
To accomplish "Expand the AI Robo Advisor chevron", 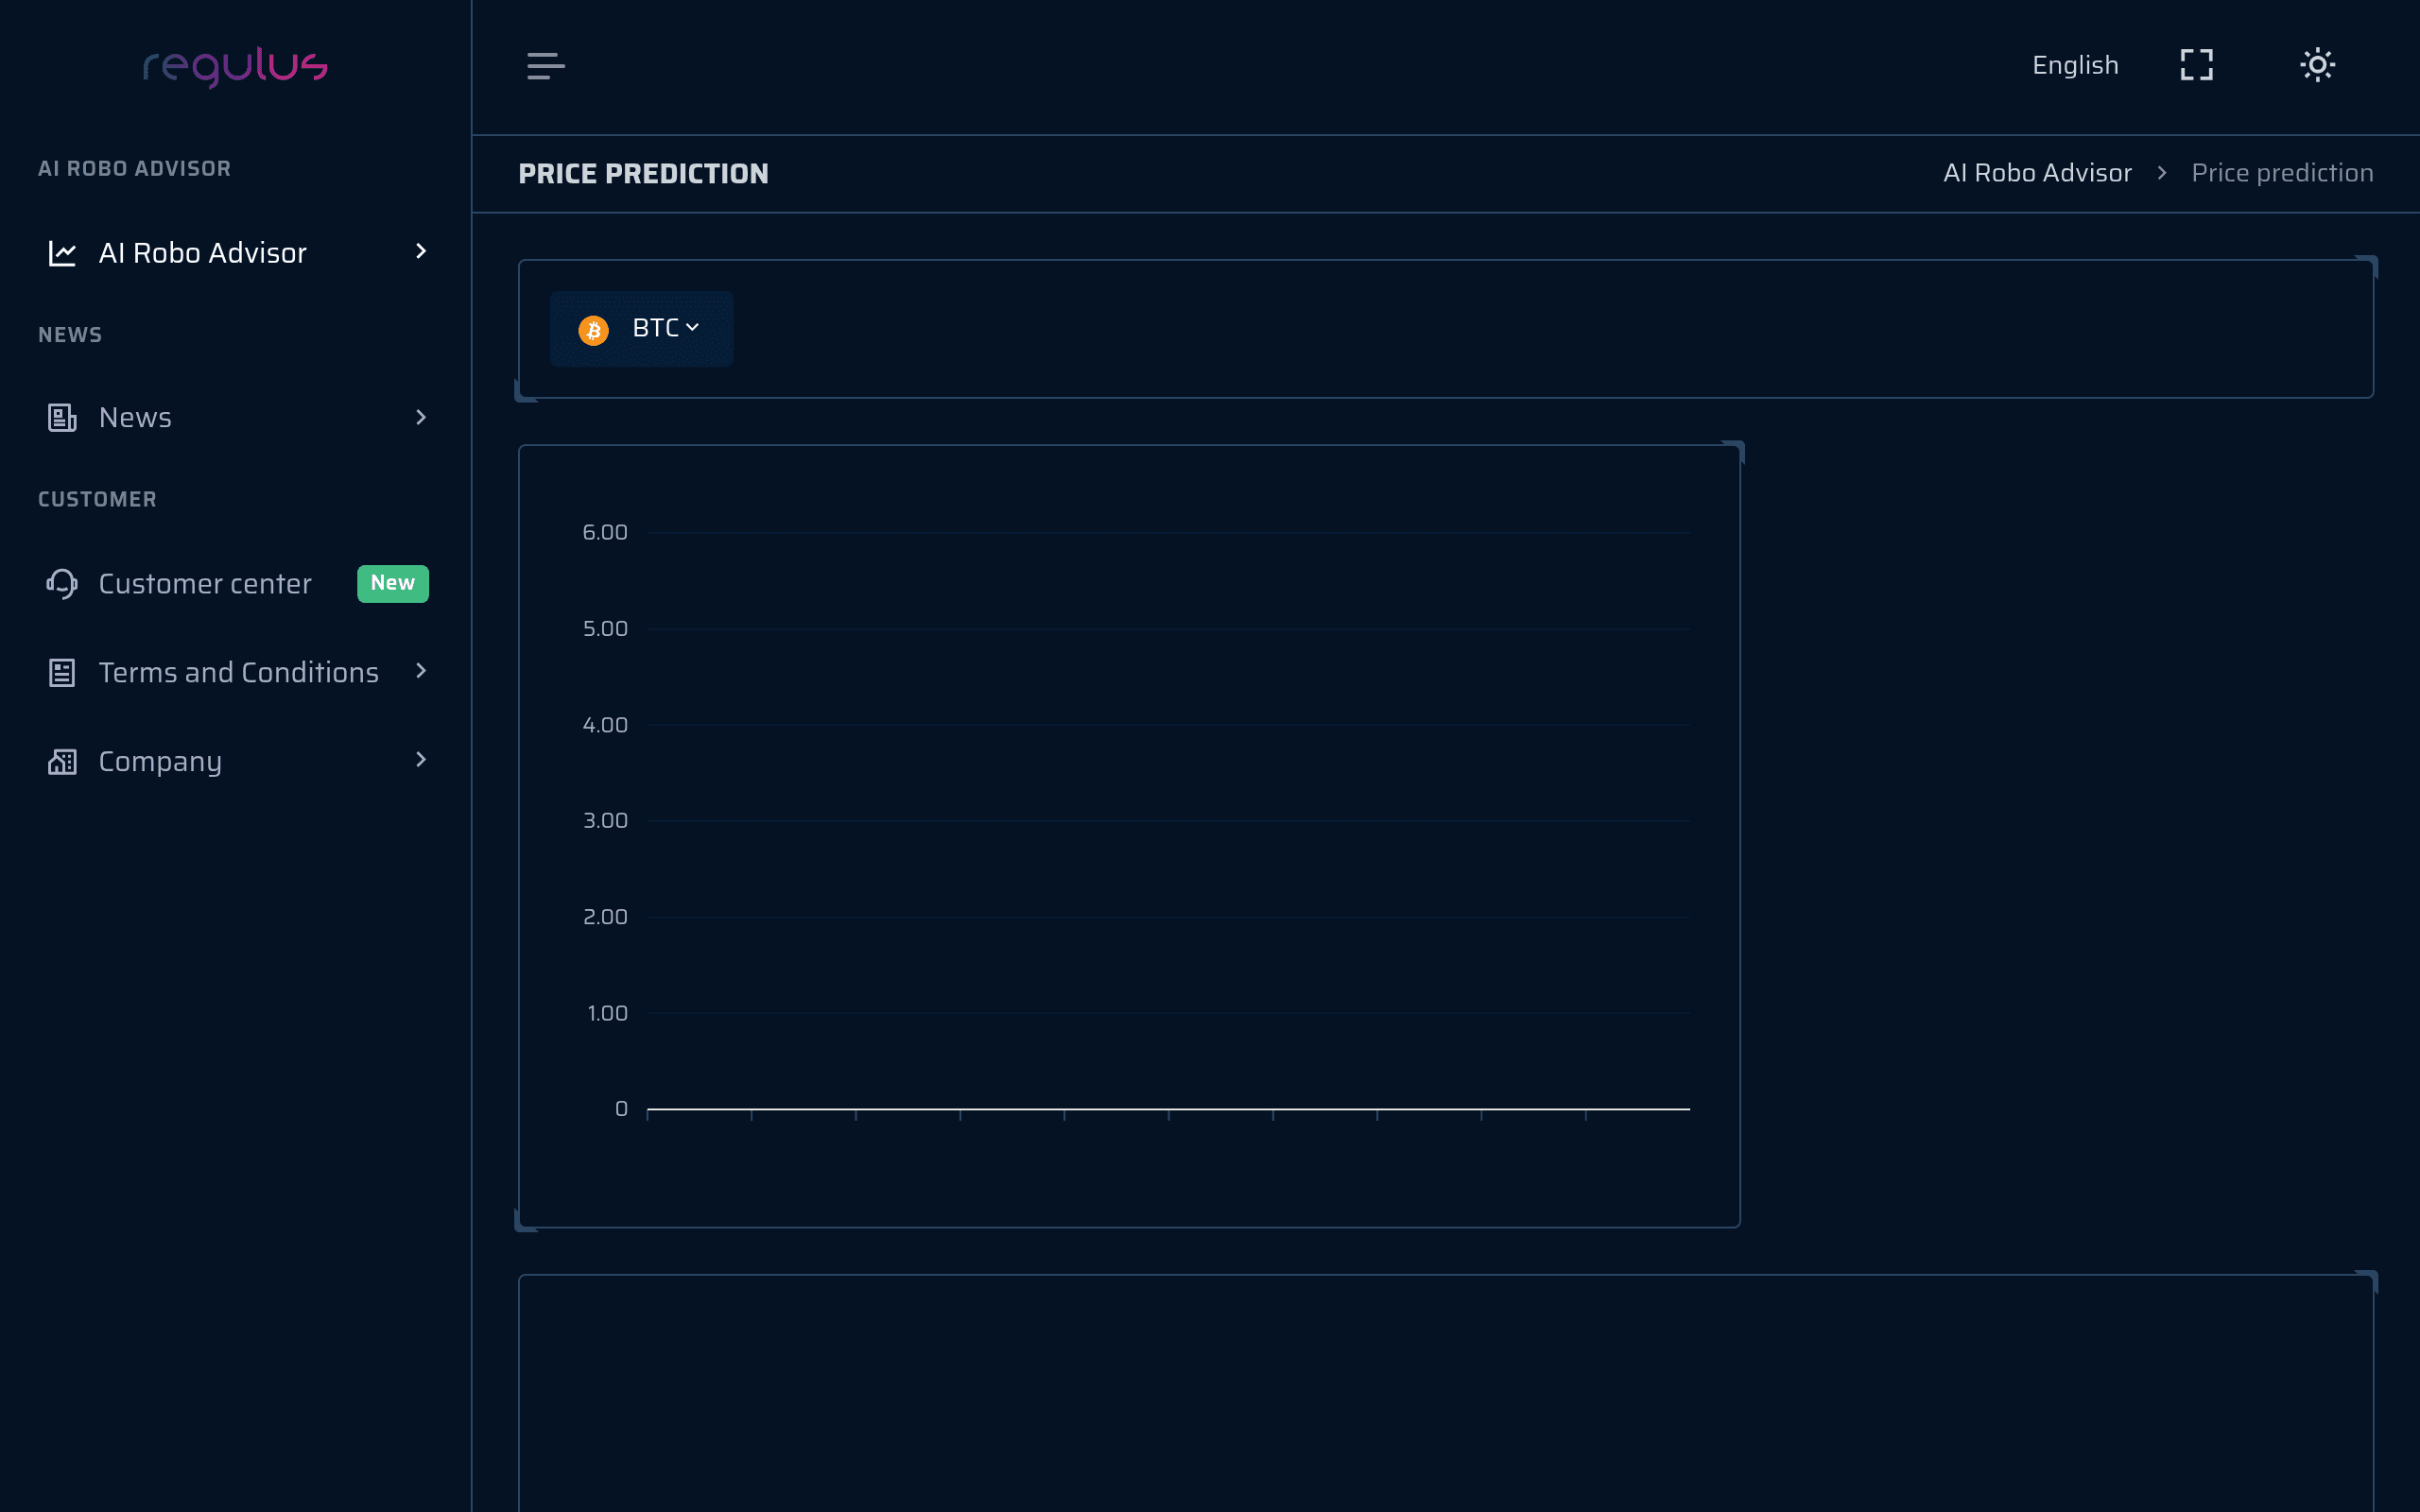I will coord(421,251).
